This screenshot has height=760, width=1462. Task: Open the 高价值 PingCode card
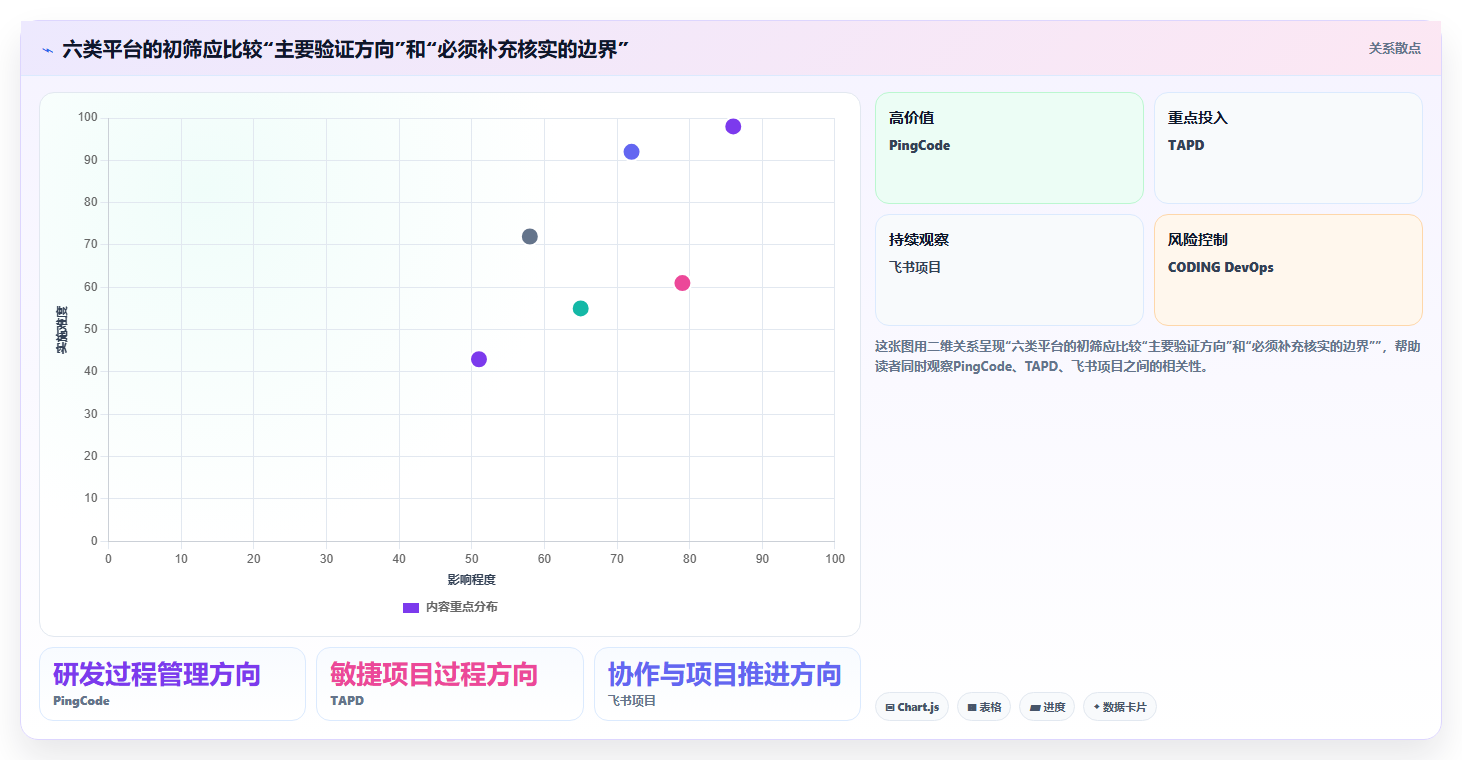point(1009,148)
